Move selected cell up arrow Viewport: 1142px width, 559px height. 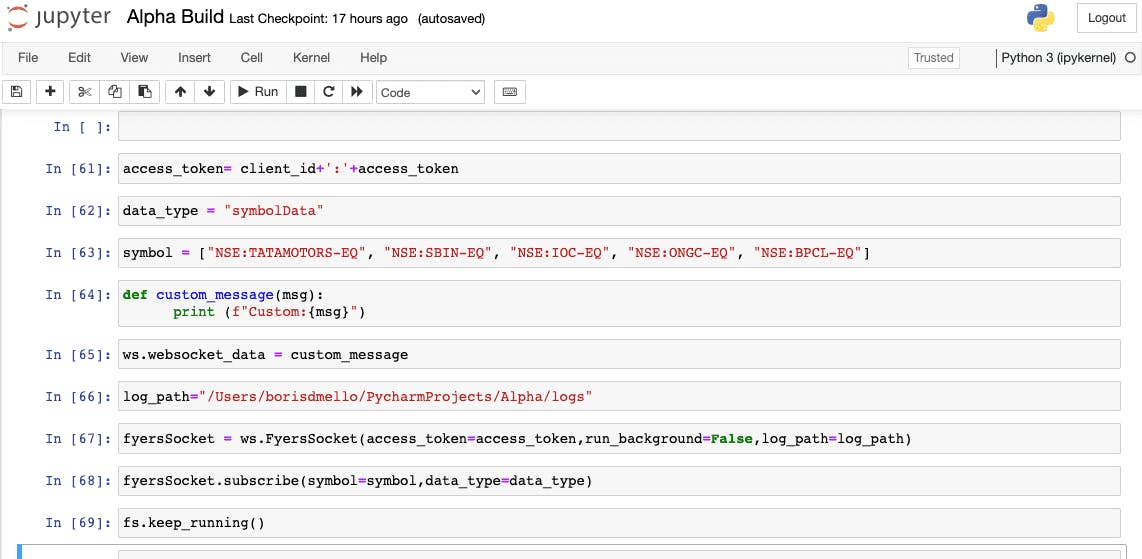180,92
